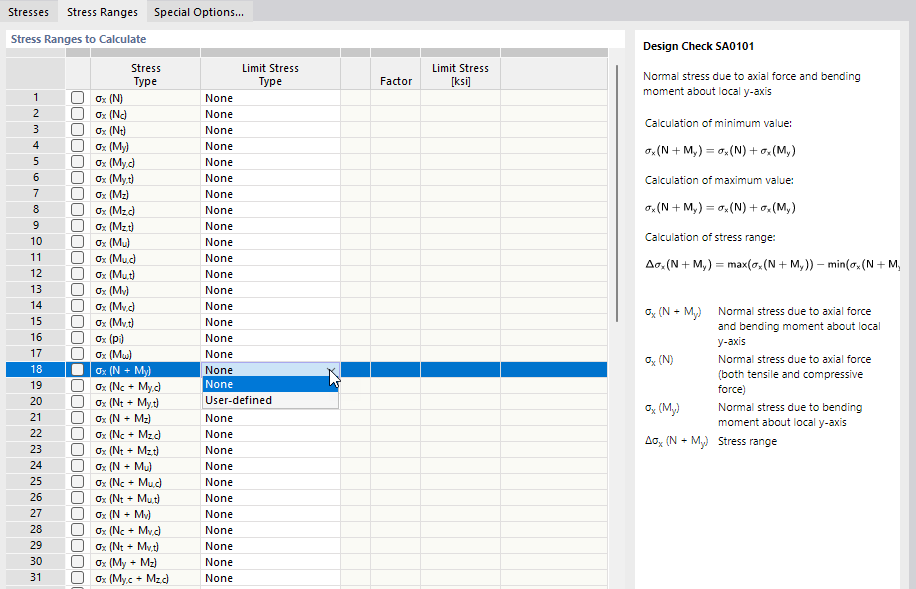Check σx (My + Mz) in row 30
The image size is (916, 589).
(77, 561)
